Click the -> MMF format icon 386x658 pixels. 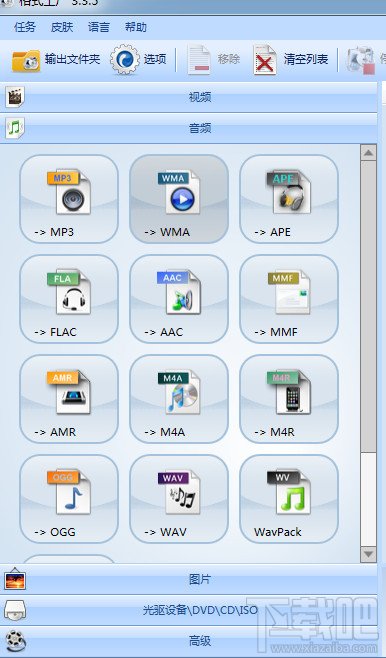pyautogui.click(x=289, y=299)
